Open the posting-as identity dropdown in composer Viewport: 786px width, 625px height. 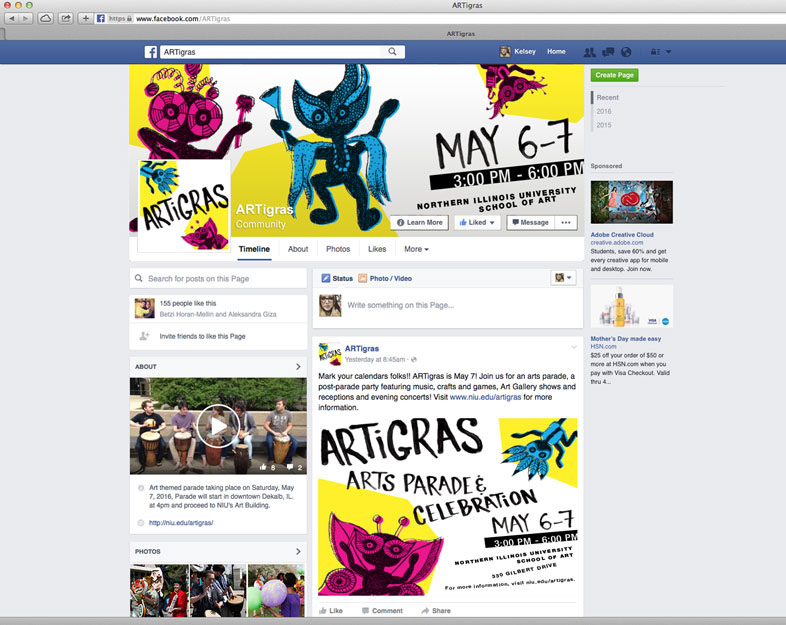563,278
